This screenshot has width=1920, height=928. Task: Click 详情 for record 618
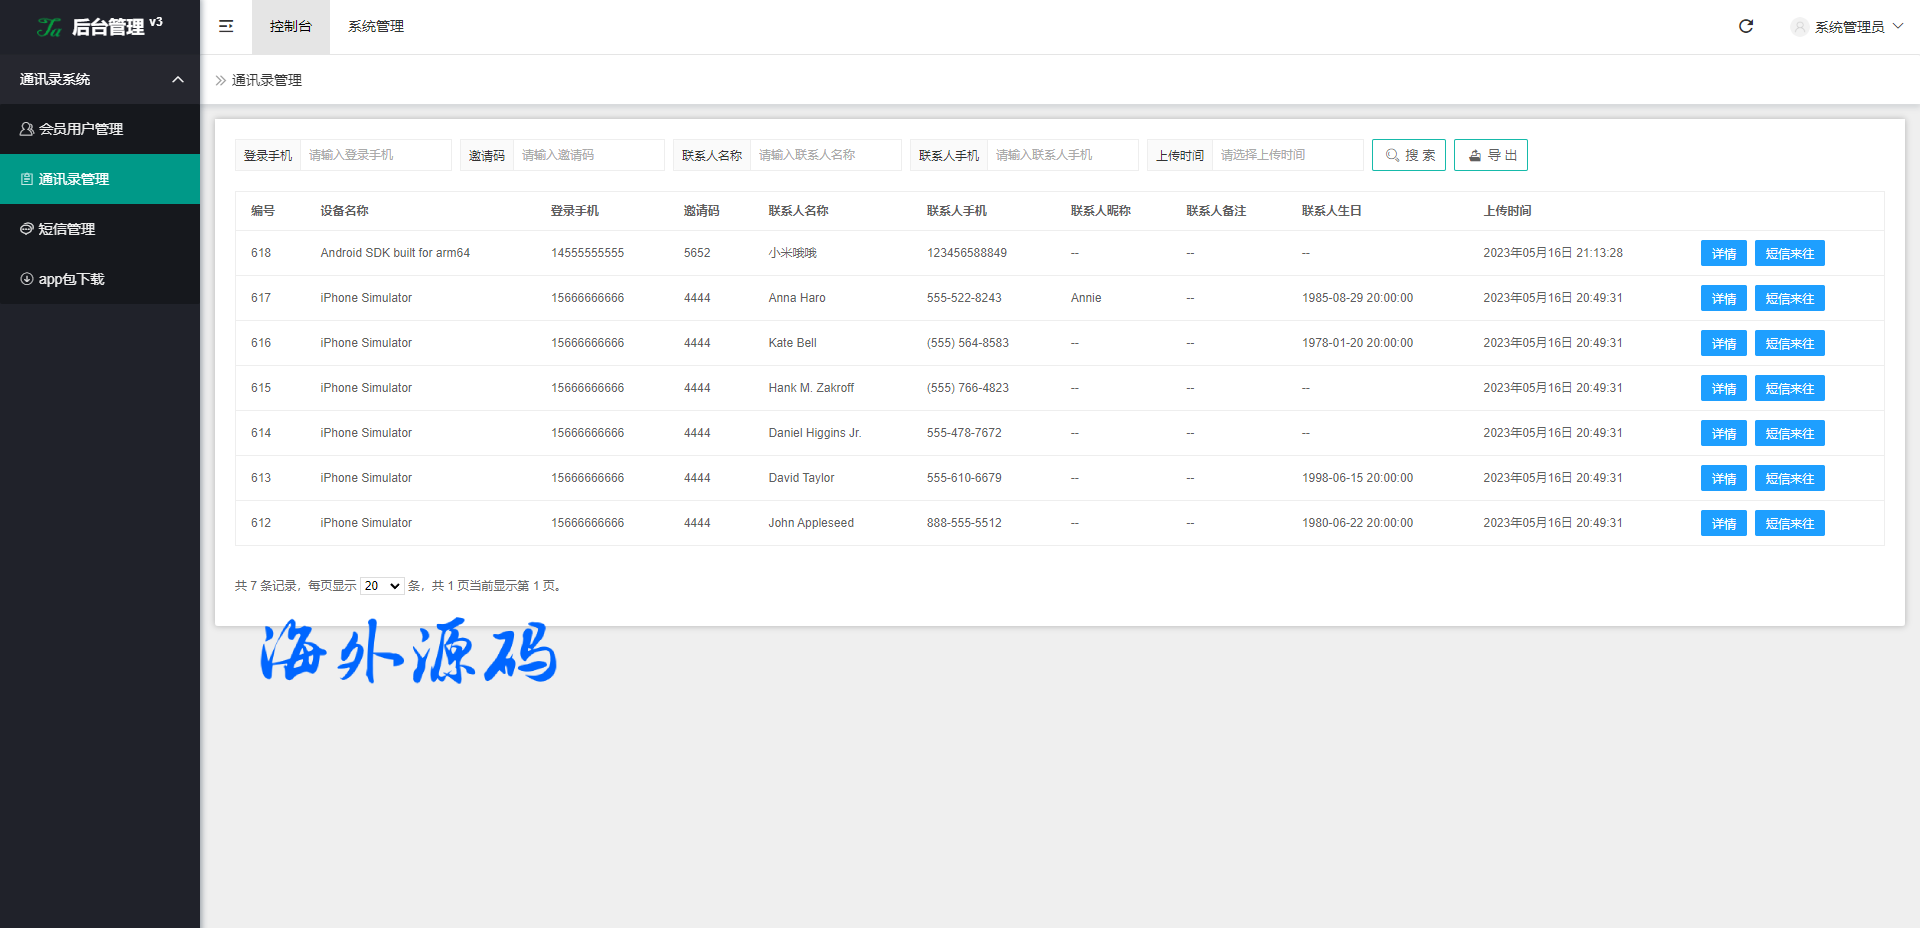1723,253
